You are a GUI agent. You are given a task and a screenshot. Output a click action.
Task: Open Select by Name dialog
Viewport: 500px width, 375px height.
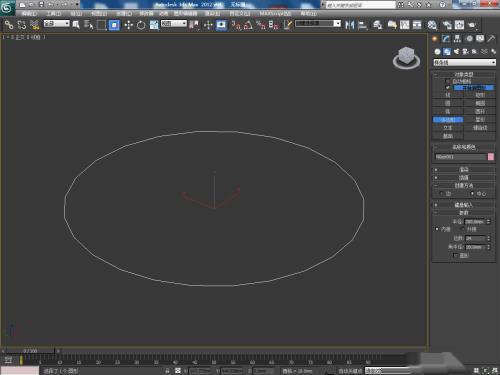click(88, 25)
